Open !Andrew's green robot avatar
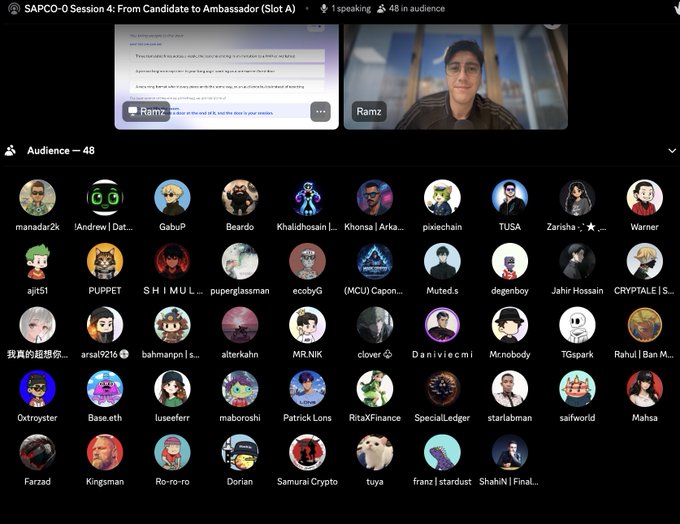 (x=105, y=198)
